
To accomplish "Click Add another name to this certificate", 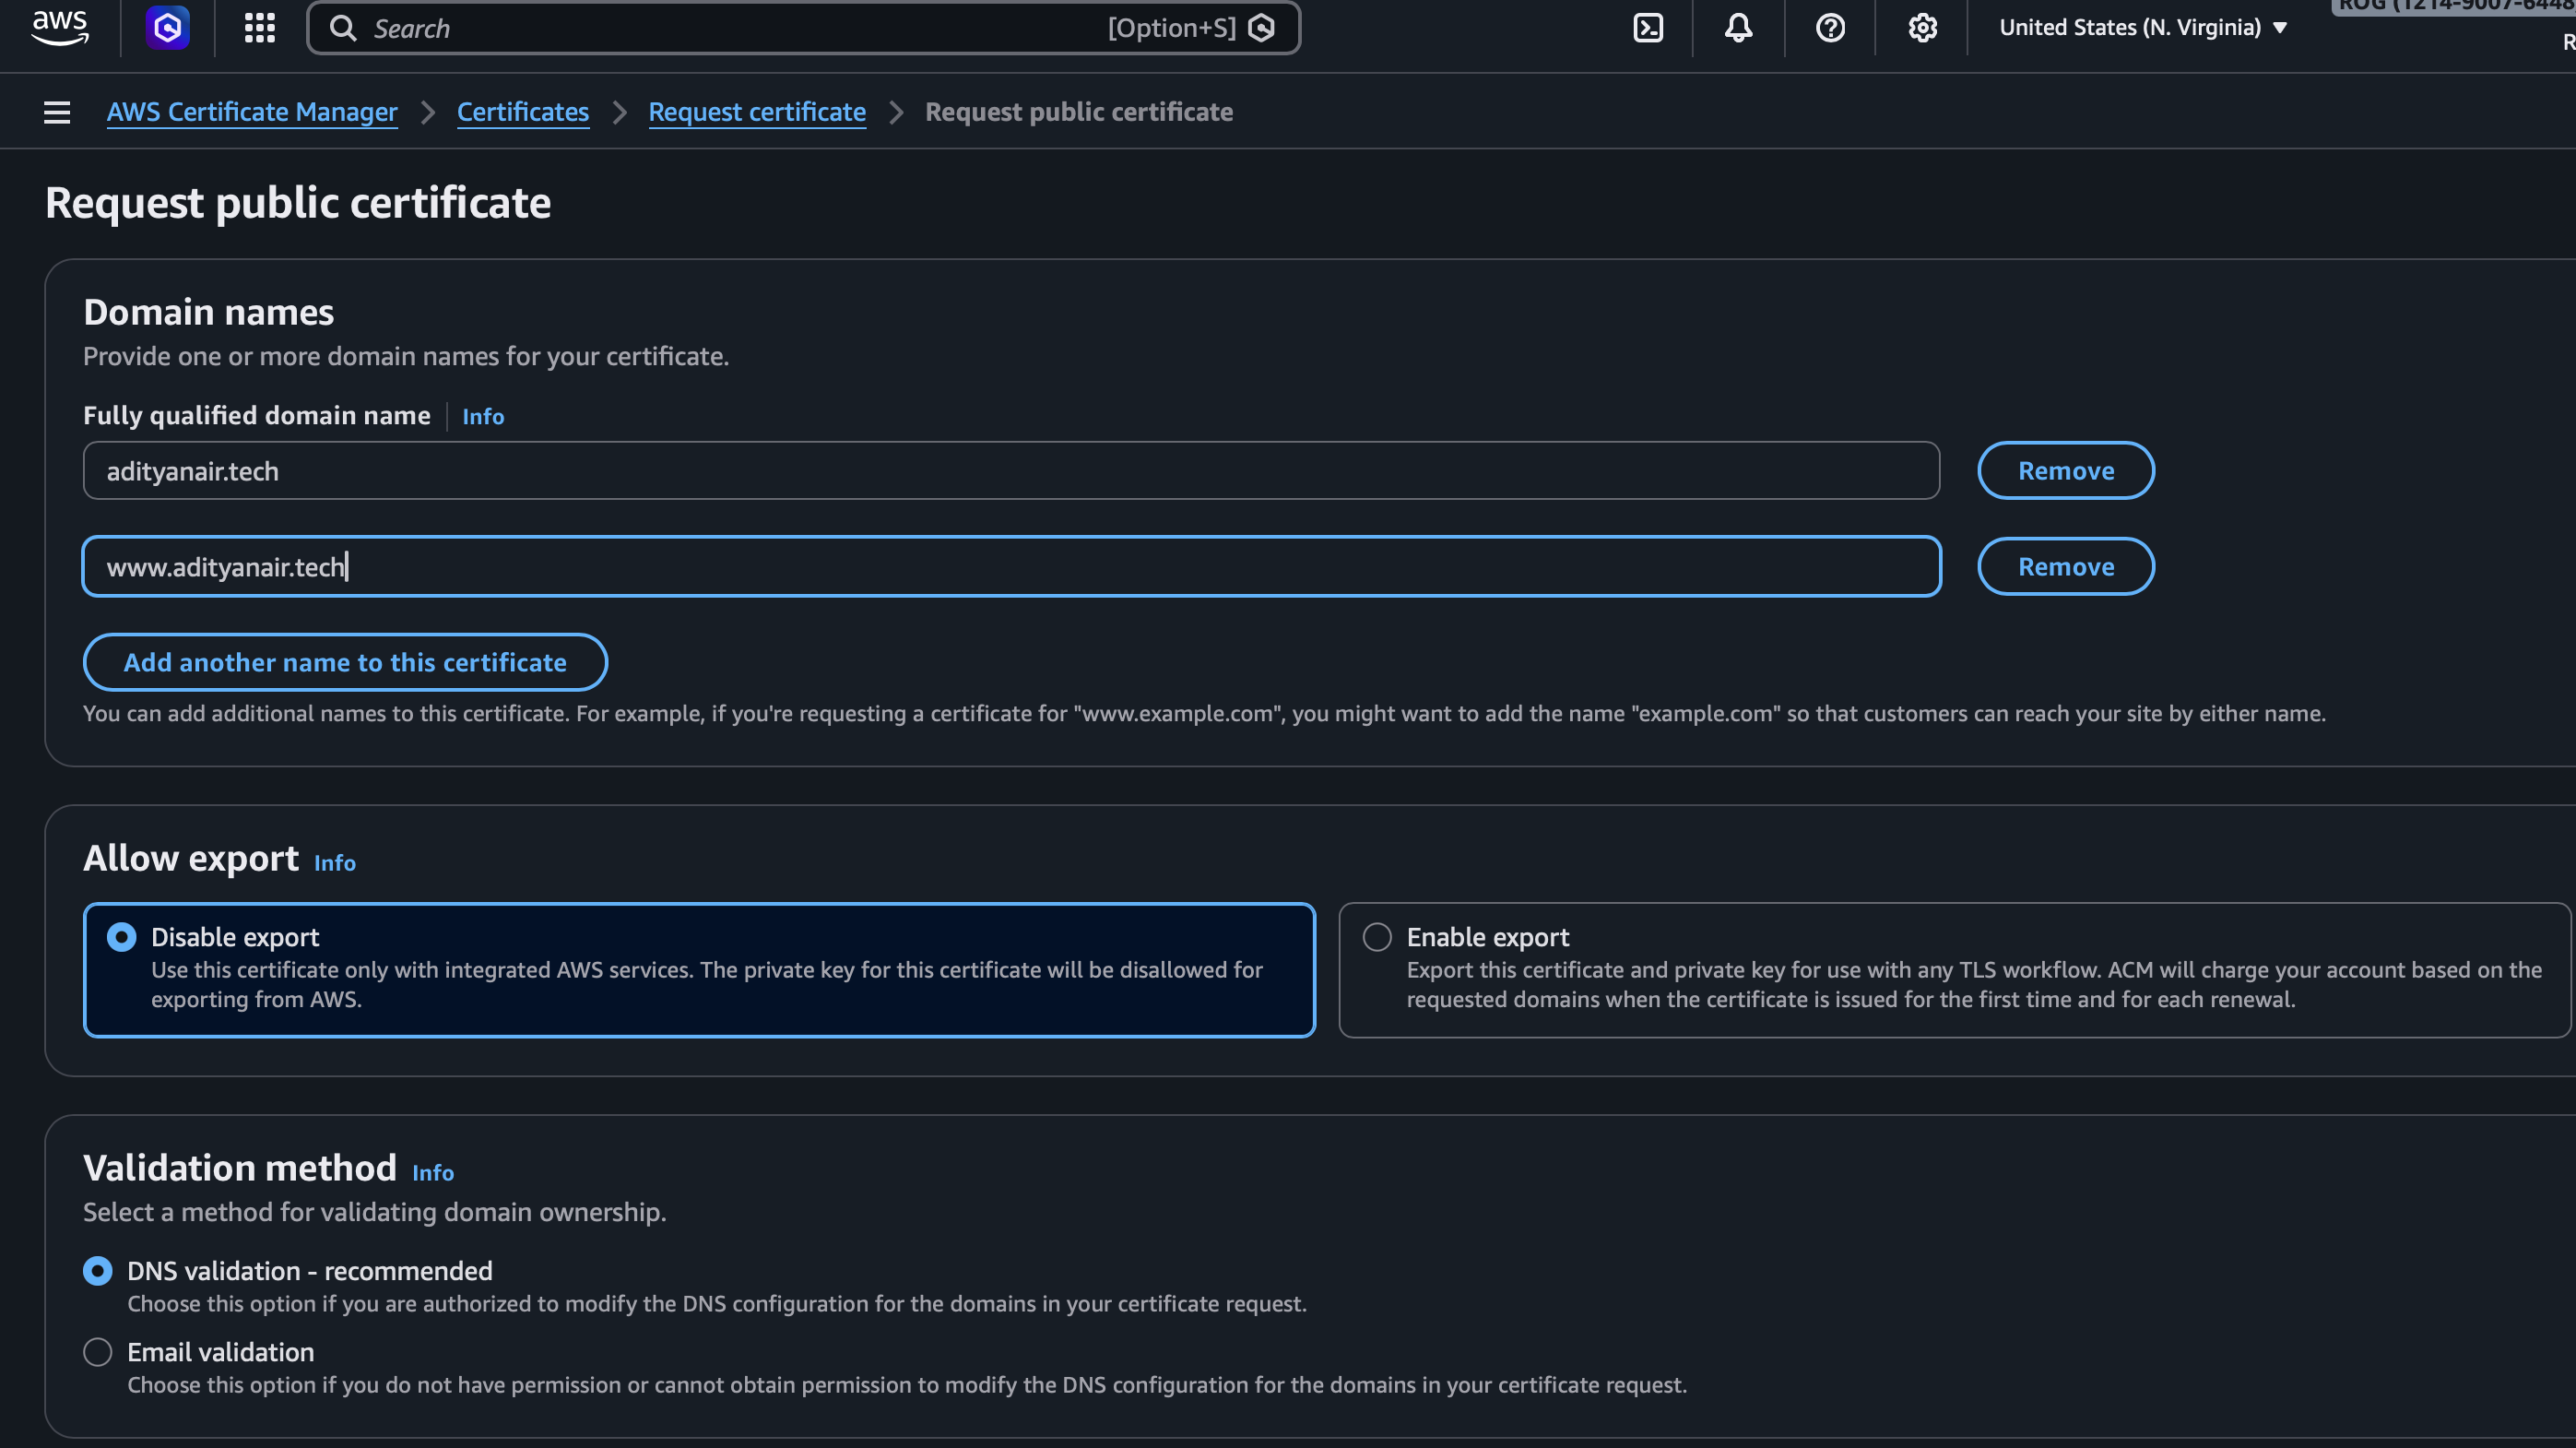I will pyautogui.click(x=345, y=662).
